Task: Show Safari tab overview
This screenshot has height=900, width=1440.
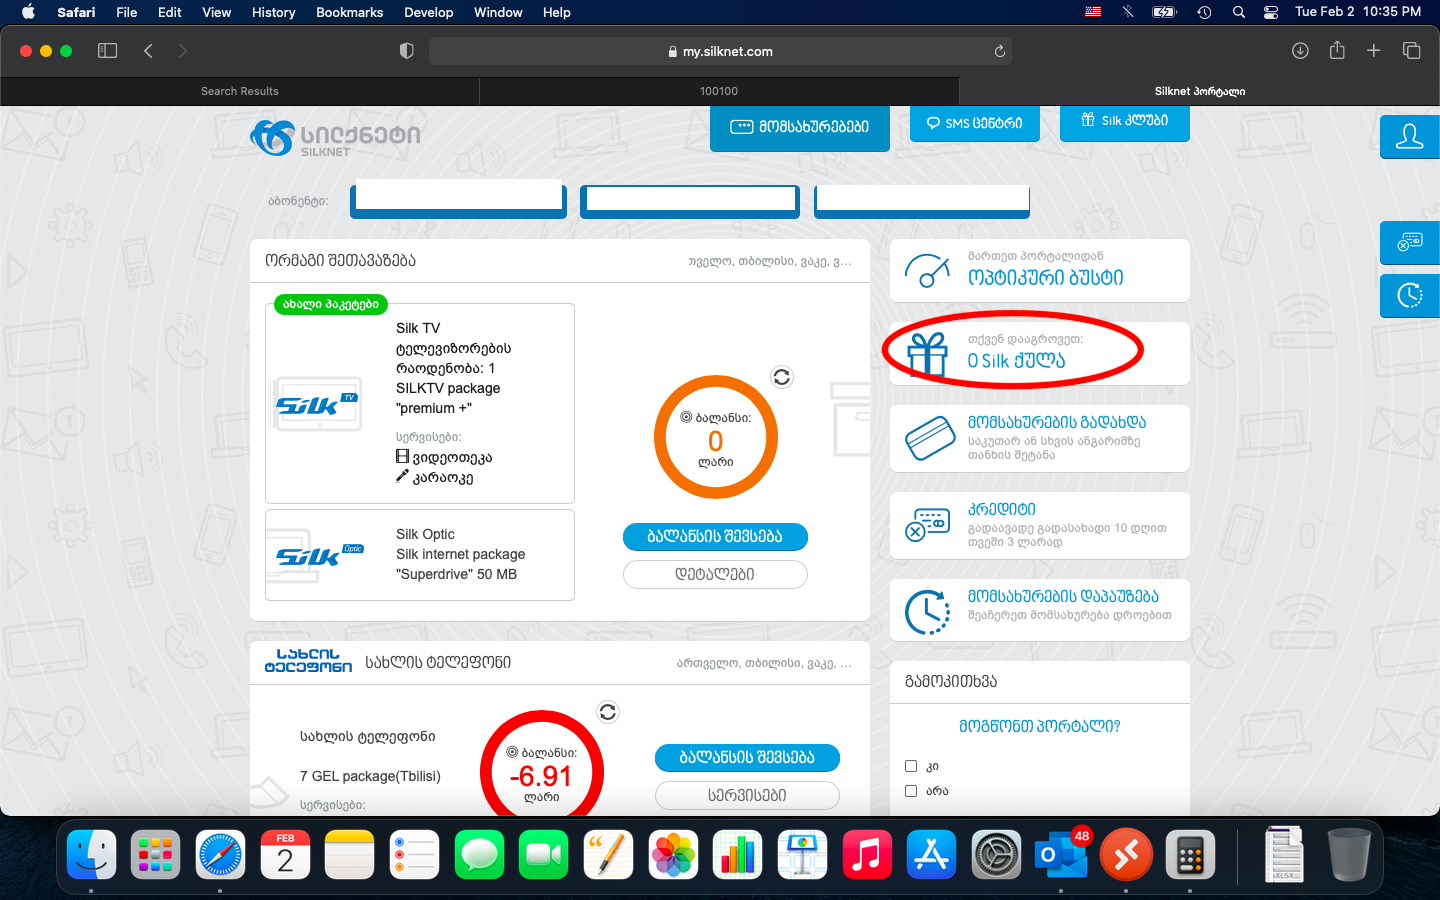Action: point(1411,51)
